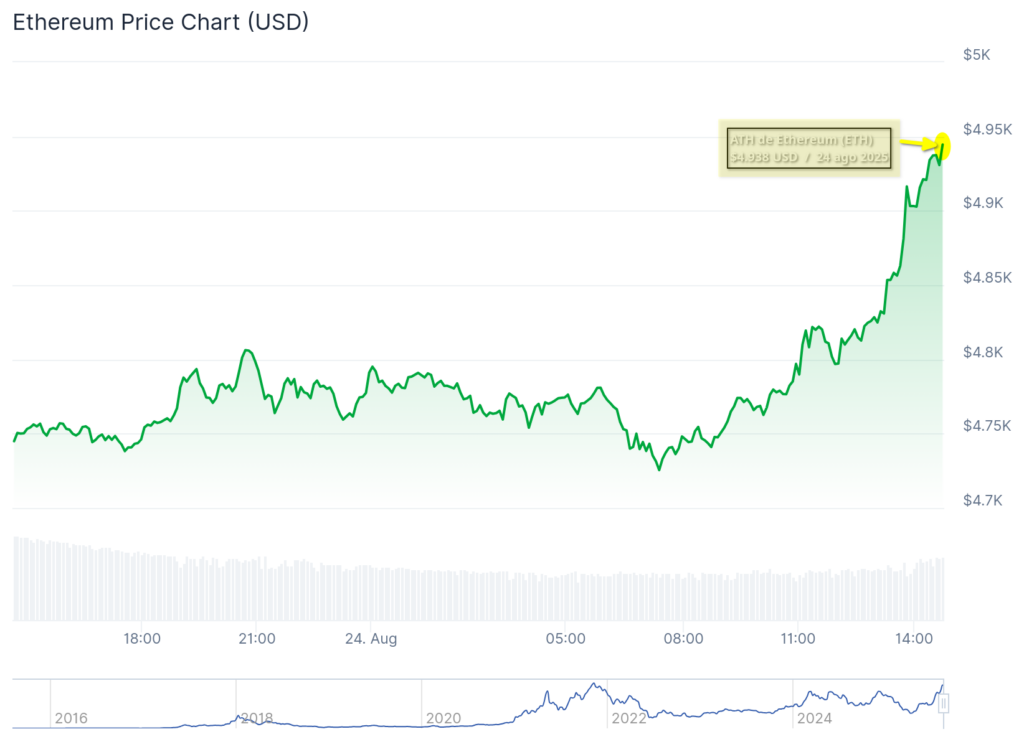Click the 24. Aug date axis label
The image size is (1024, 747).
tap(371, 639)
